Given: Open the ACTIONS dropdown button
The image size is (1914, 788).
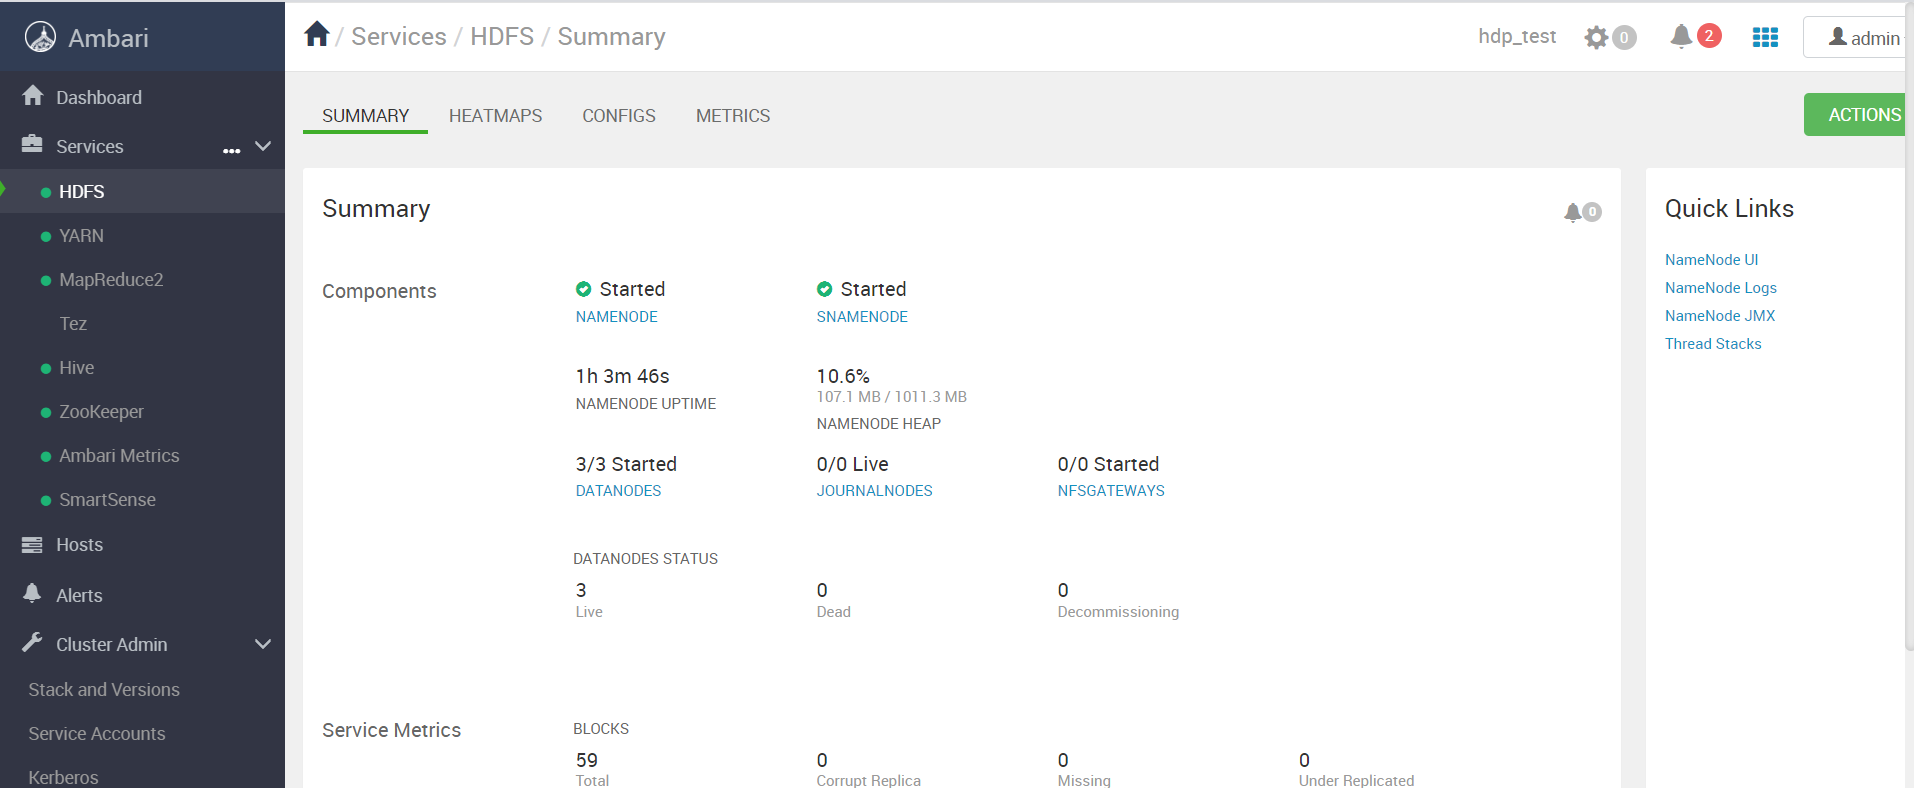Looking at the screenshot, I should (x=1857, y=115).
